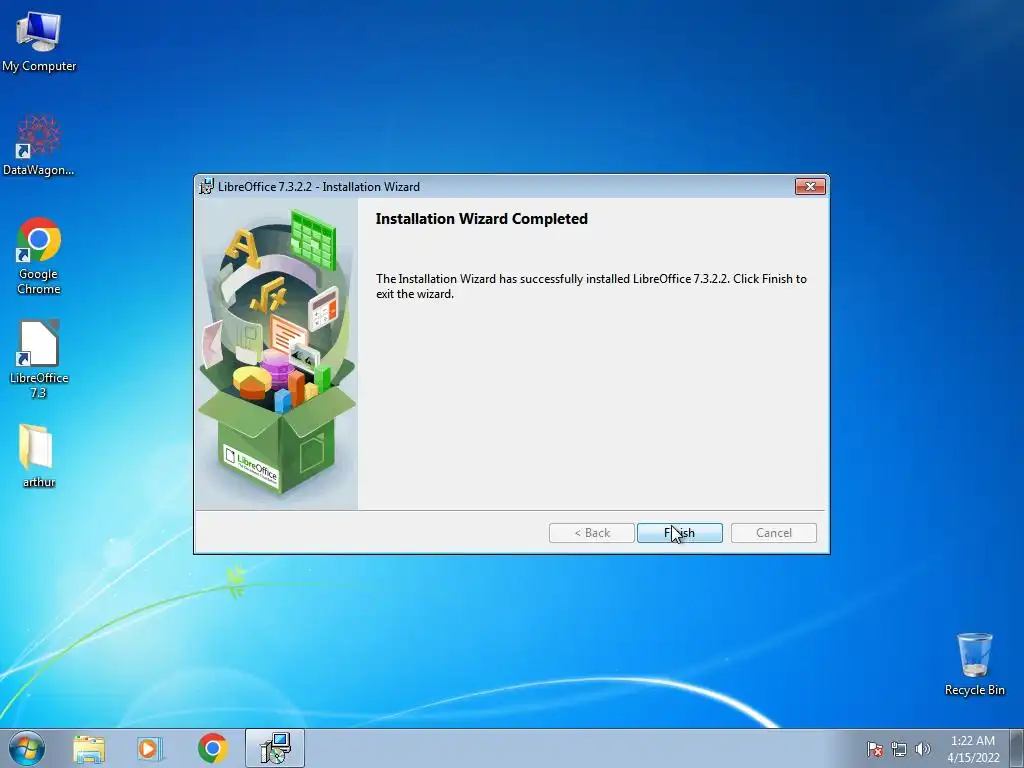
Task: Open the Action Center flag in the tray
Action: [x=874, y=749]
